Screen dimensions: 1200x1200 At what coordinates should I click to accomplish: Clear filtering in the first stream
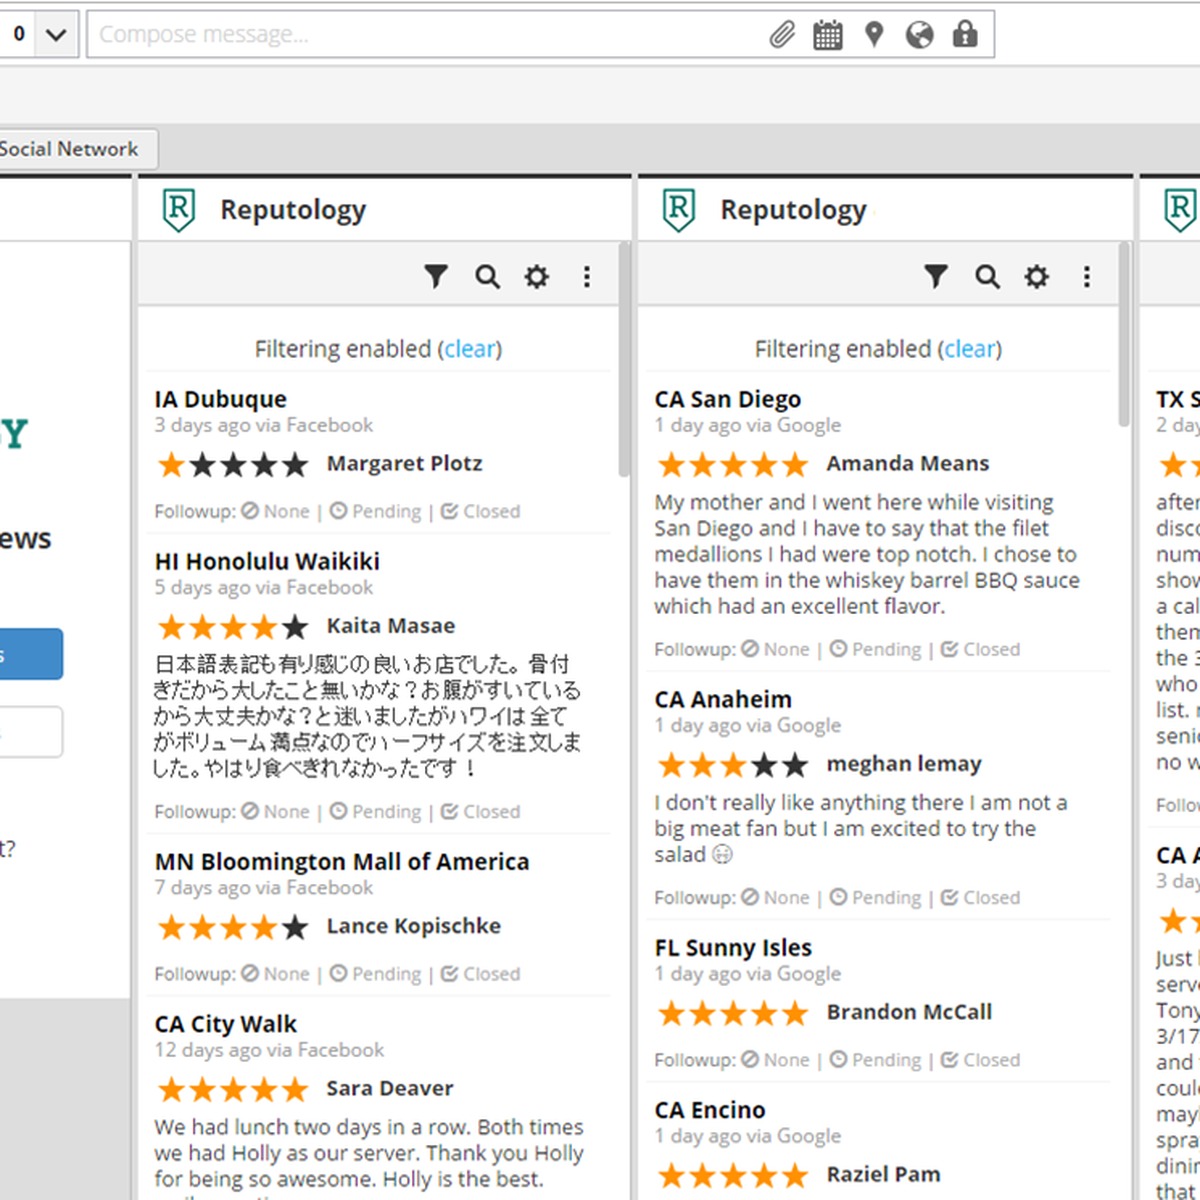[470, 349]
